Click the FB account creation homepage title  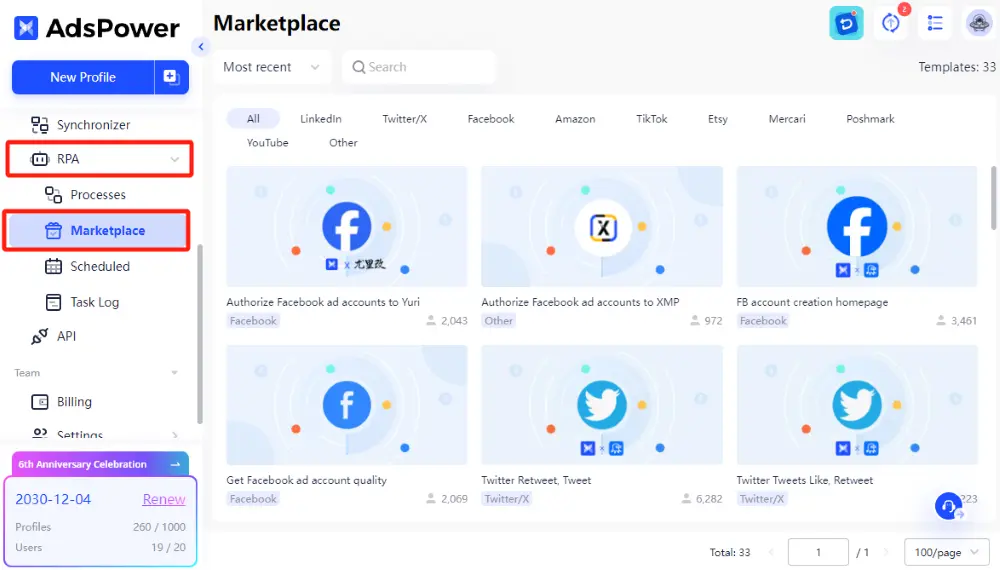pyautogui.click(x=812, y=302)
